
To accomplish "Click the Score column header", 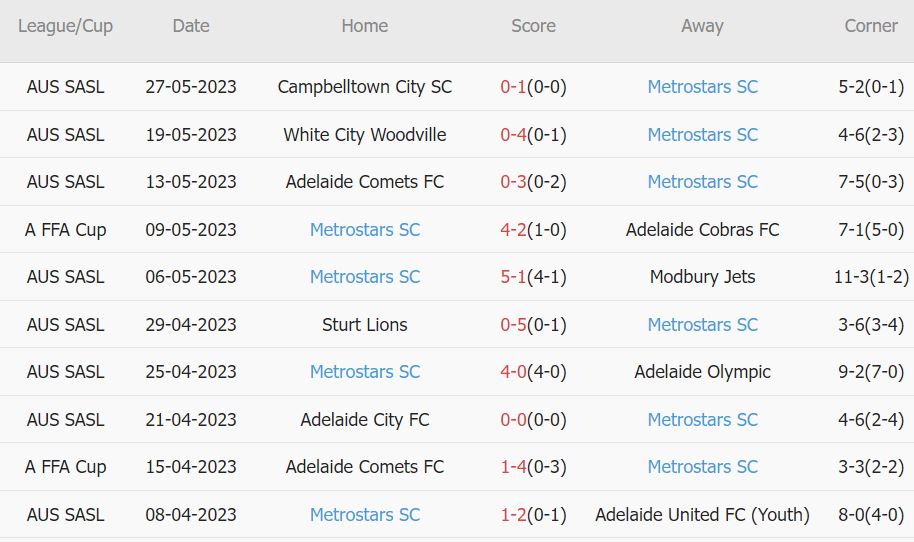I will 533,27.
